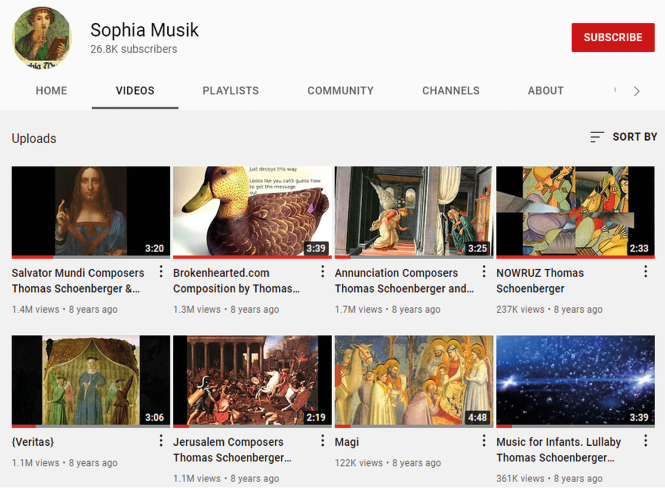Open options menu for Magi video
Image resolution: width=665 pixels, height=488 pixels.
point(484,441)
